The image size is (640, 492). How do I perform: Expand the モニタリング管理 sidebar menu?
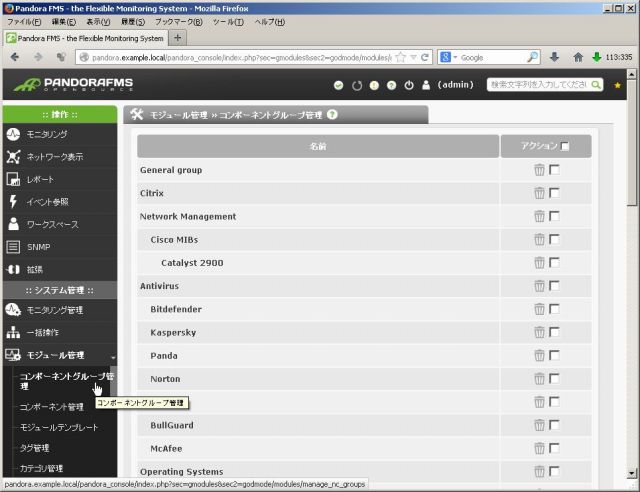point(60,310)
